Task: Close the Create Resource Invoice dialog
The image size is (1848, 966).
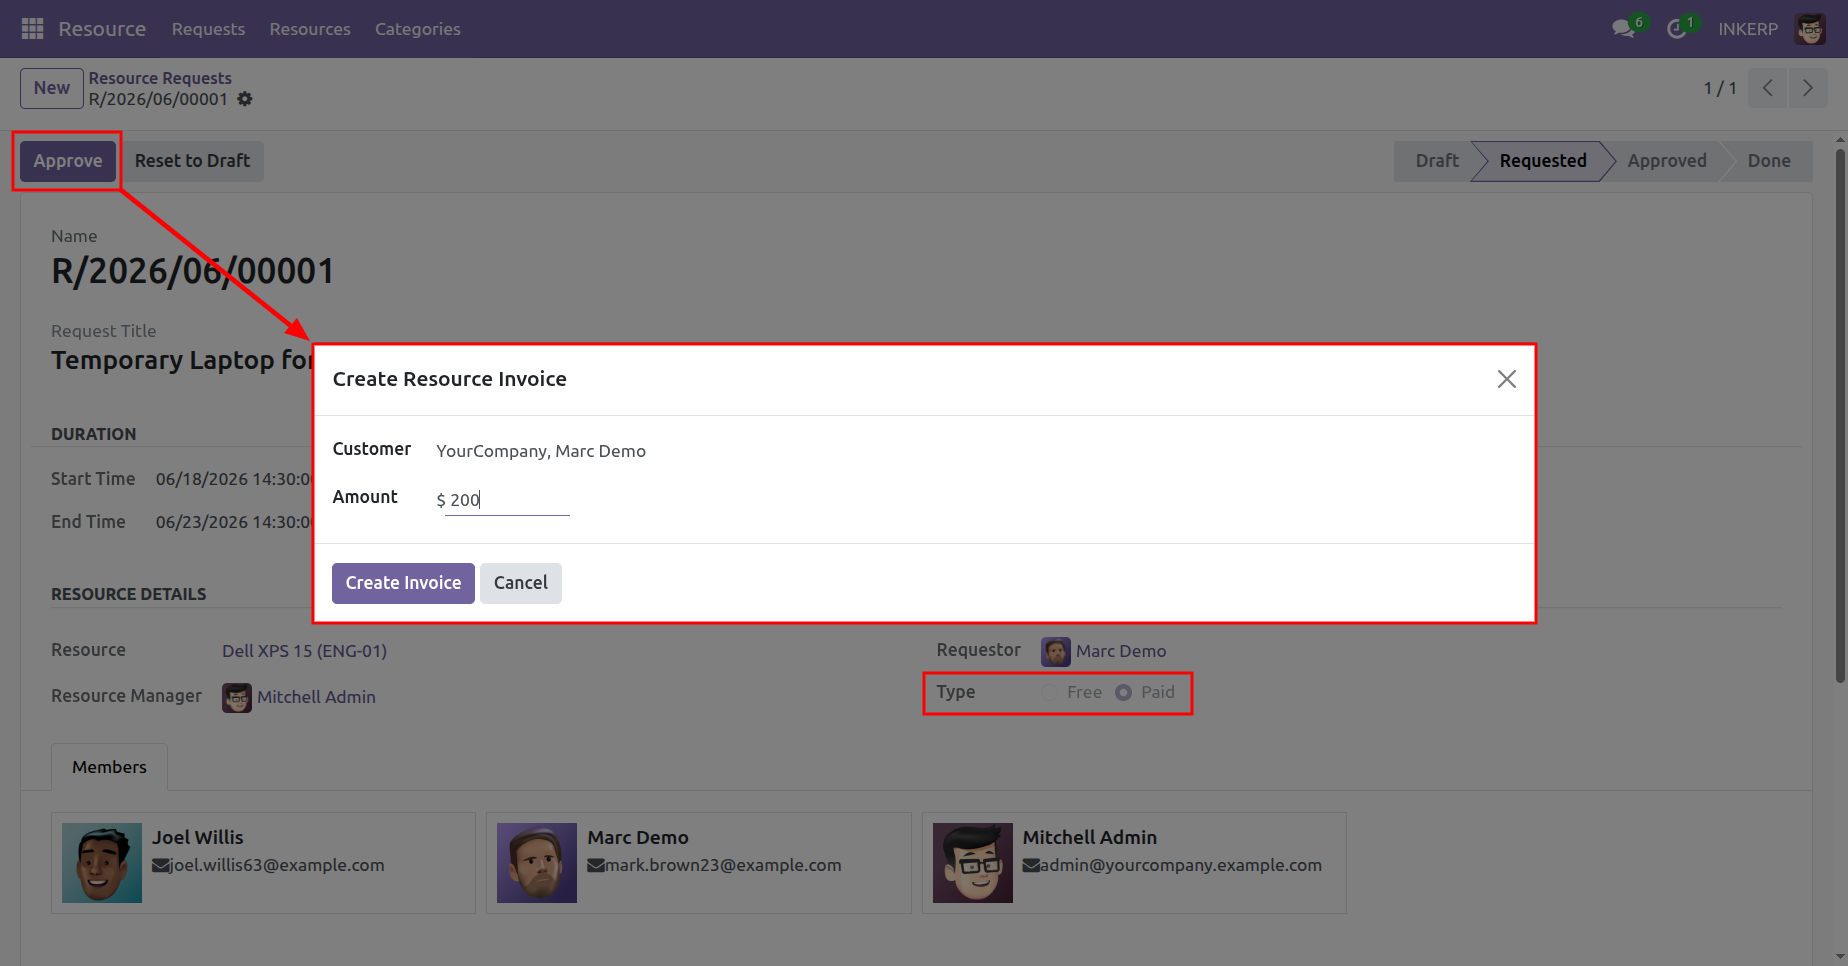Action: tap(1507, 379)
